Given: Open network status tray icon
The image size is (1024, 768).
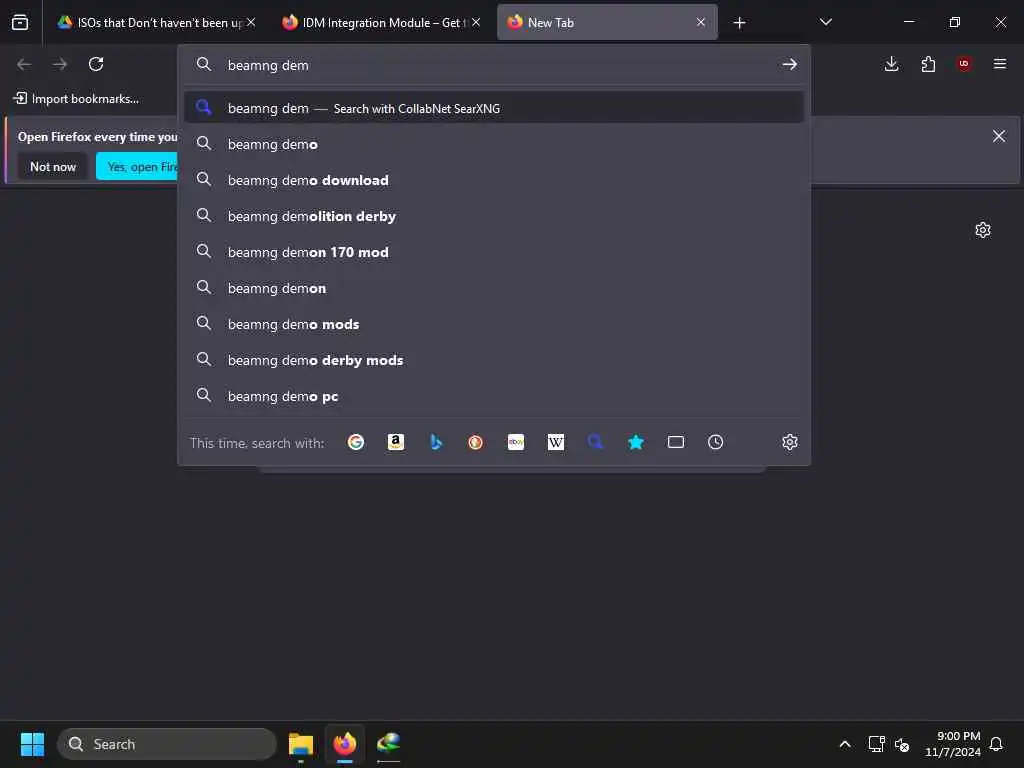Looking at the screenshot, I should [x=876, y=744].
